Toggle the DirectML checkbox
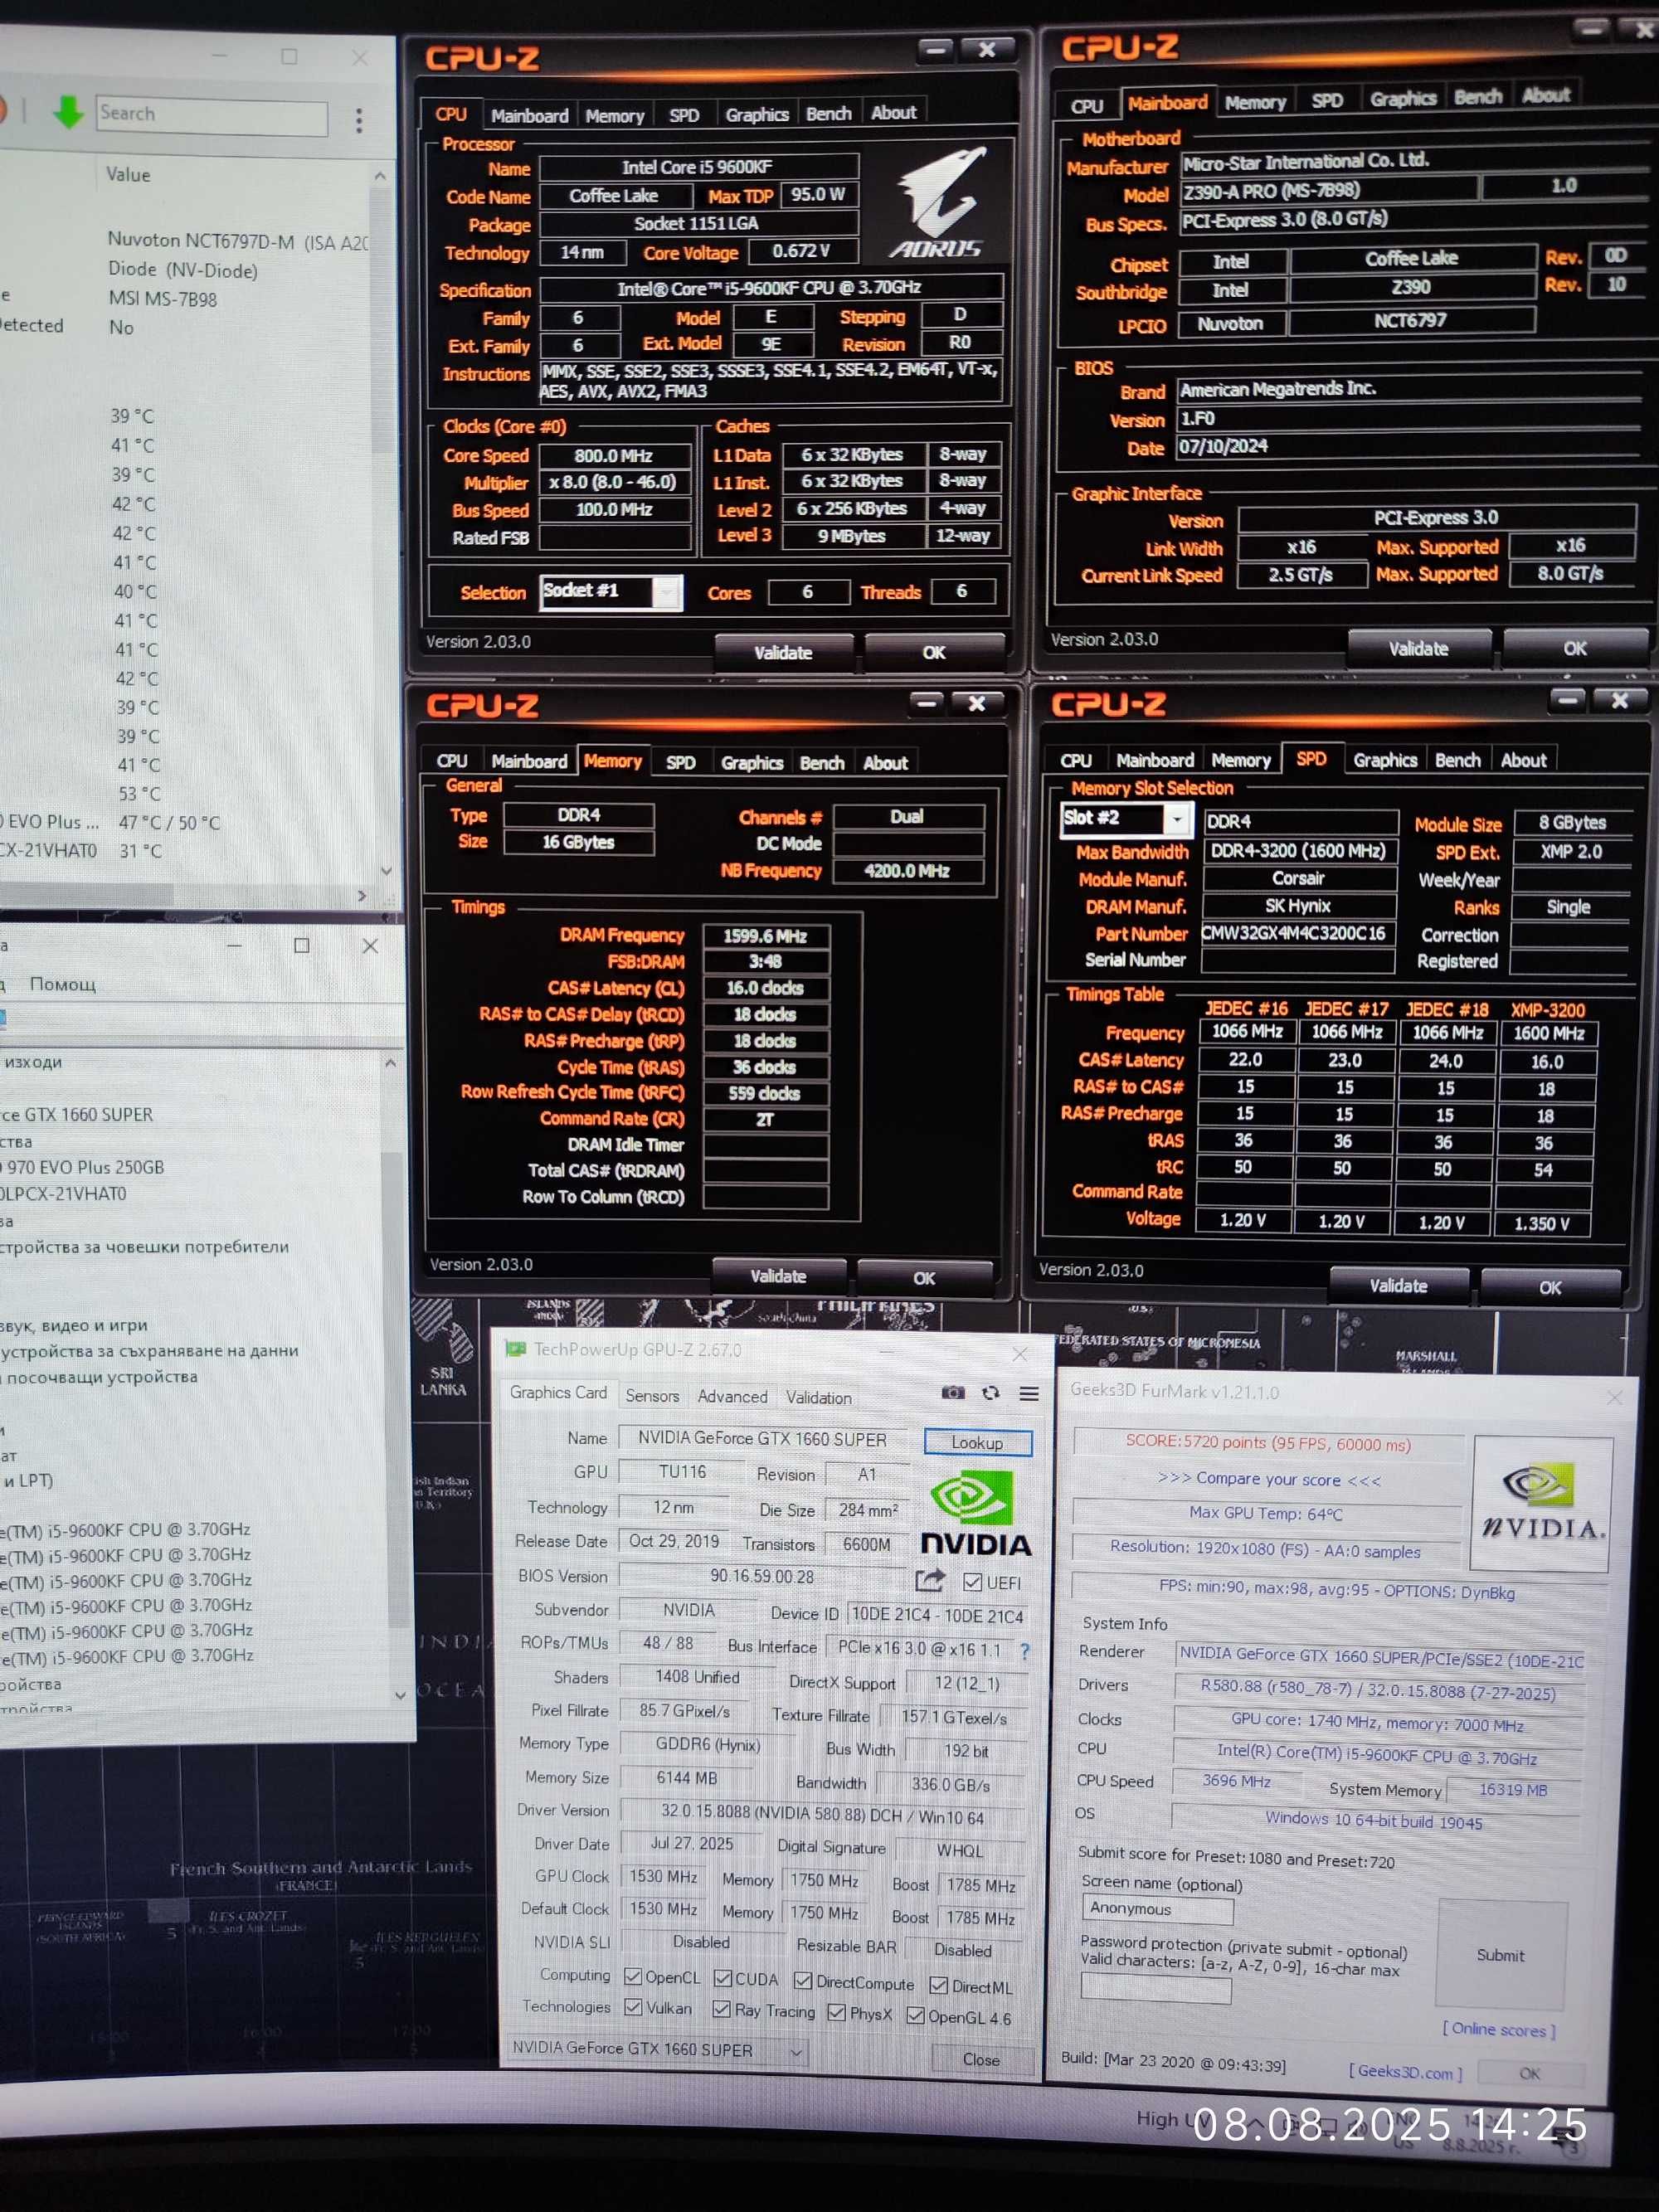This screenshot has height=2212, width=1659. 938,1985
